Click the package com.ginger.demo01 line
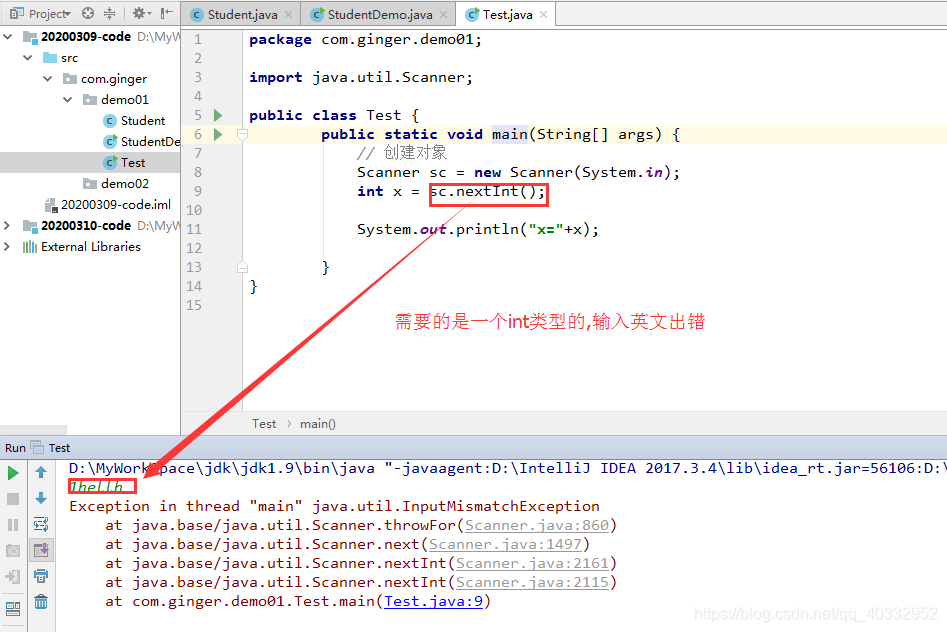This screenshot has height=632, width=947. pos(365,40)
